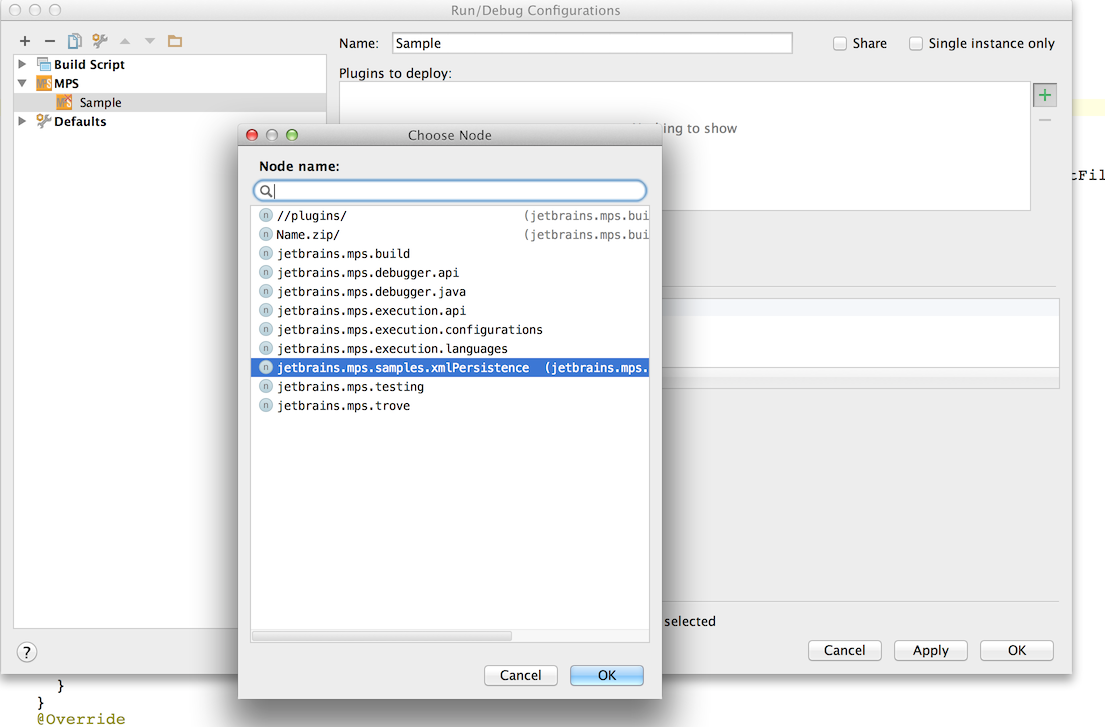Add a plugin with the green plus button
The height and width of the screenshot is (727, 1105).
tap(1044, 95)
